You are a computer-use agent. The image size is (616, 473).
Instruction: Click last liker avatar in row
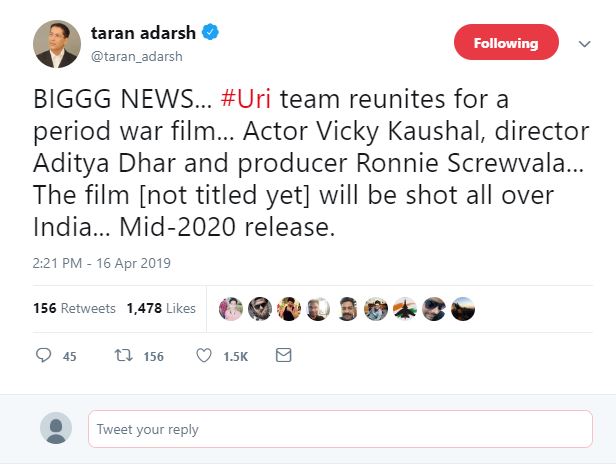click(x=464, y=308)
